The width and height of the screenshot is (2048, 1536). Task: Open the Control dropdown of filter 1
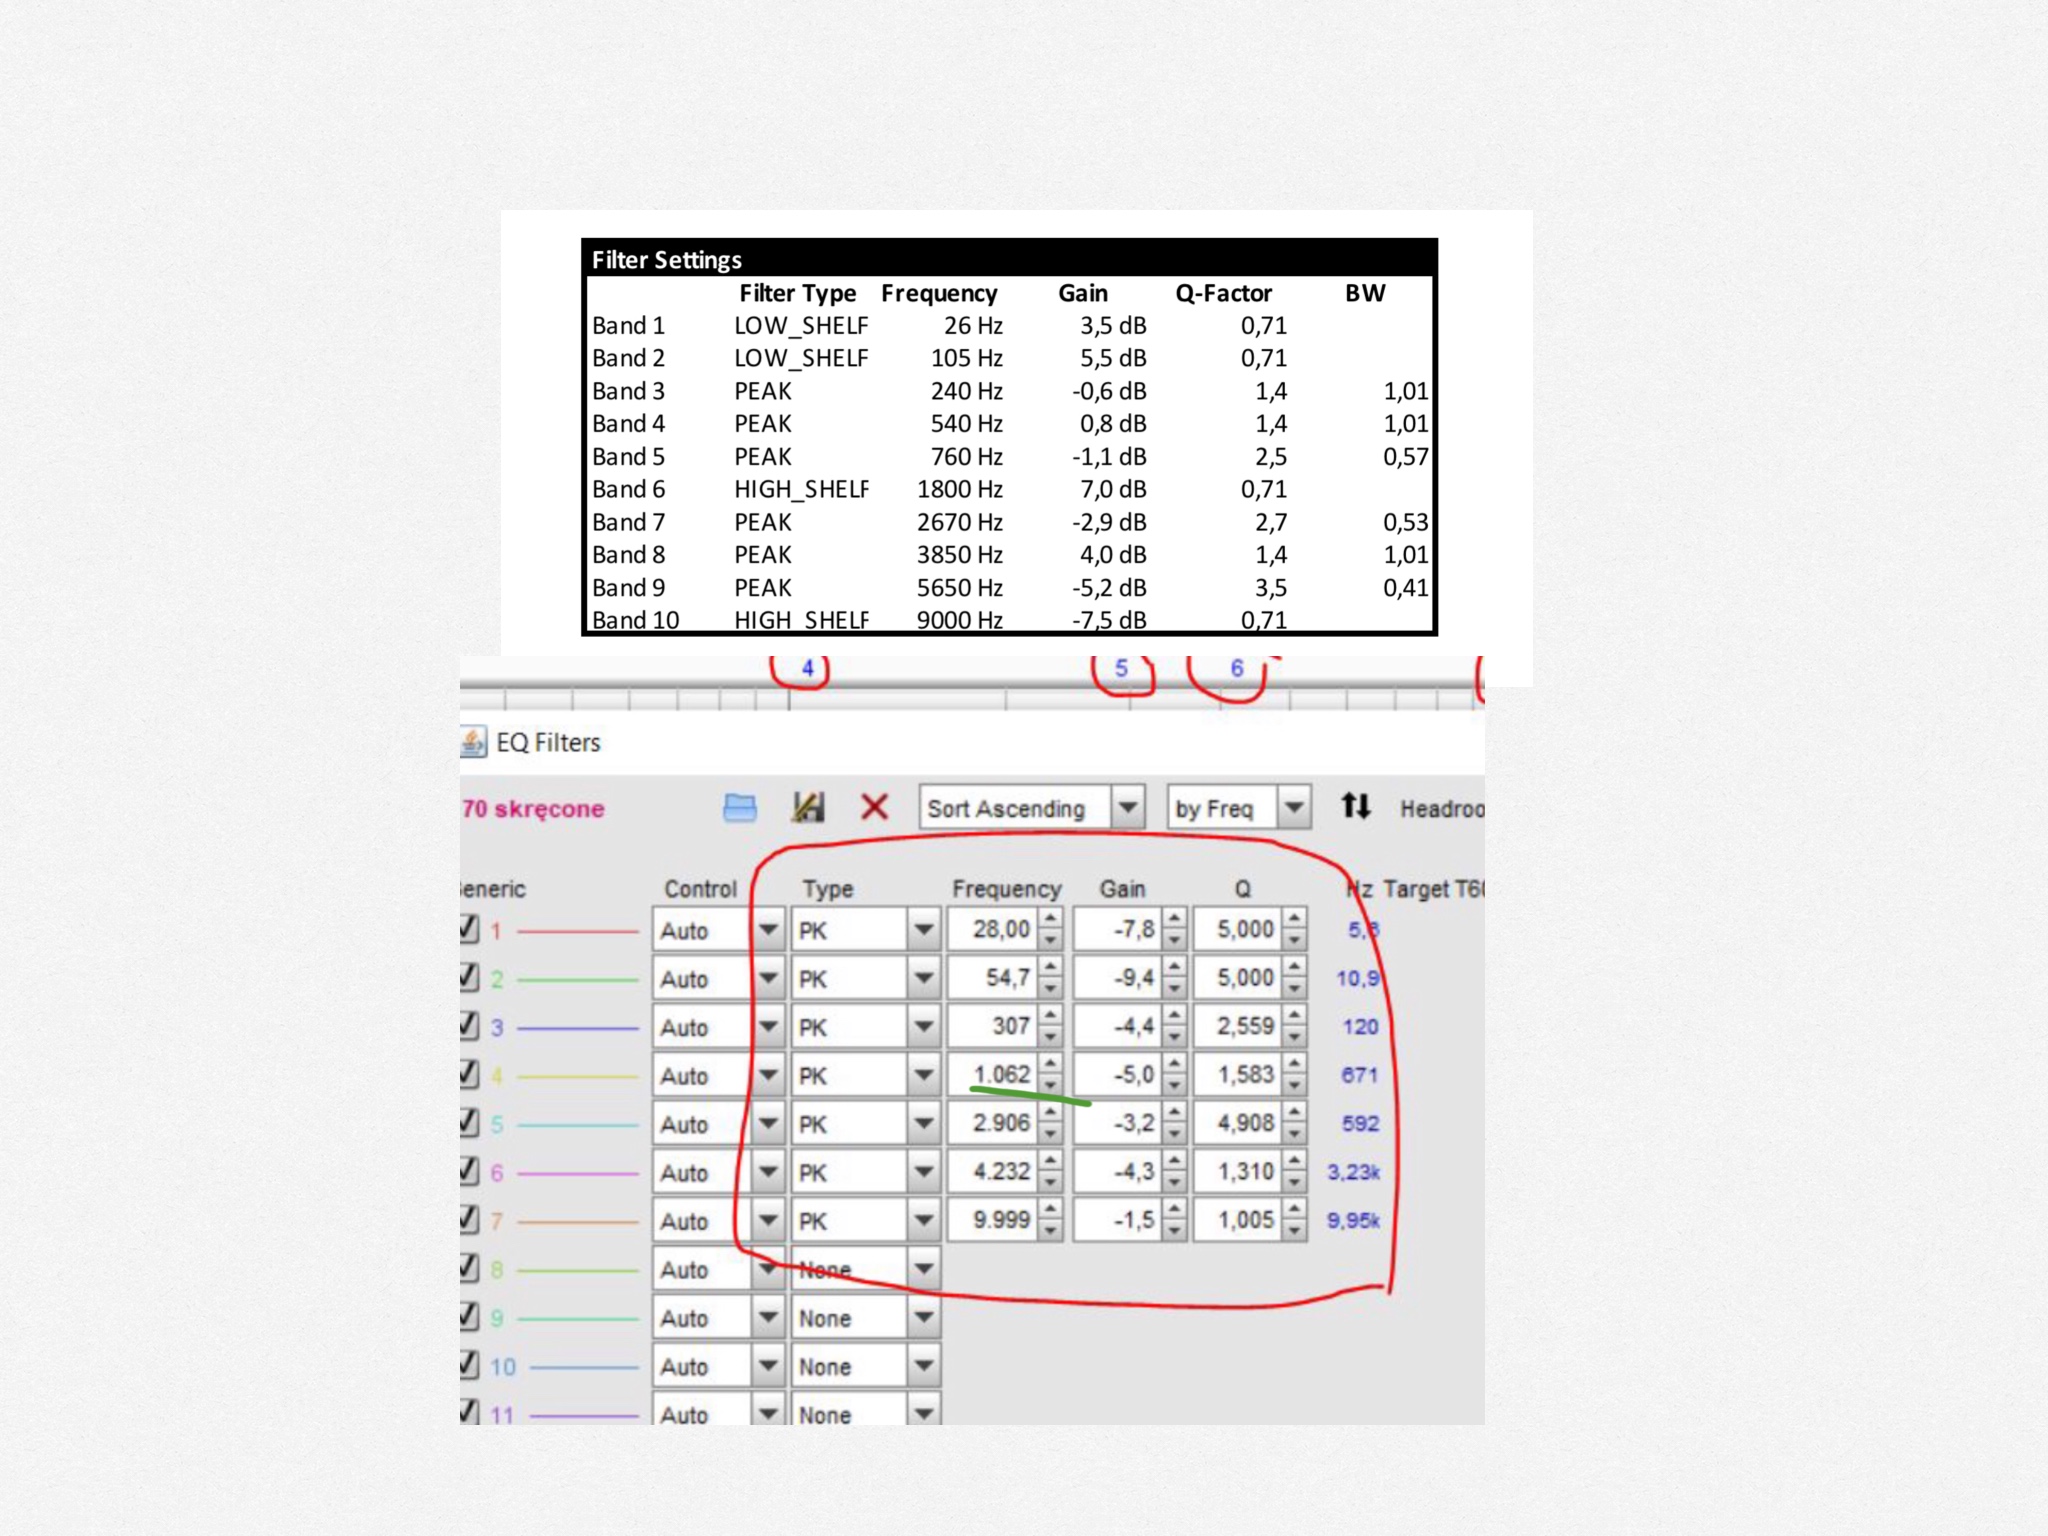pos(717,930)
